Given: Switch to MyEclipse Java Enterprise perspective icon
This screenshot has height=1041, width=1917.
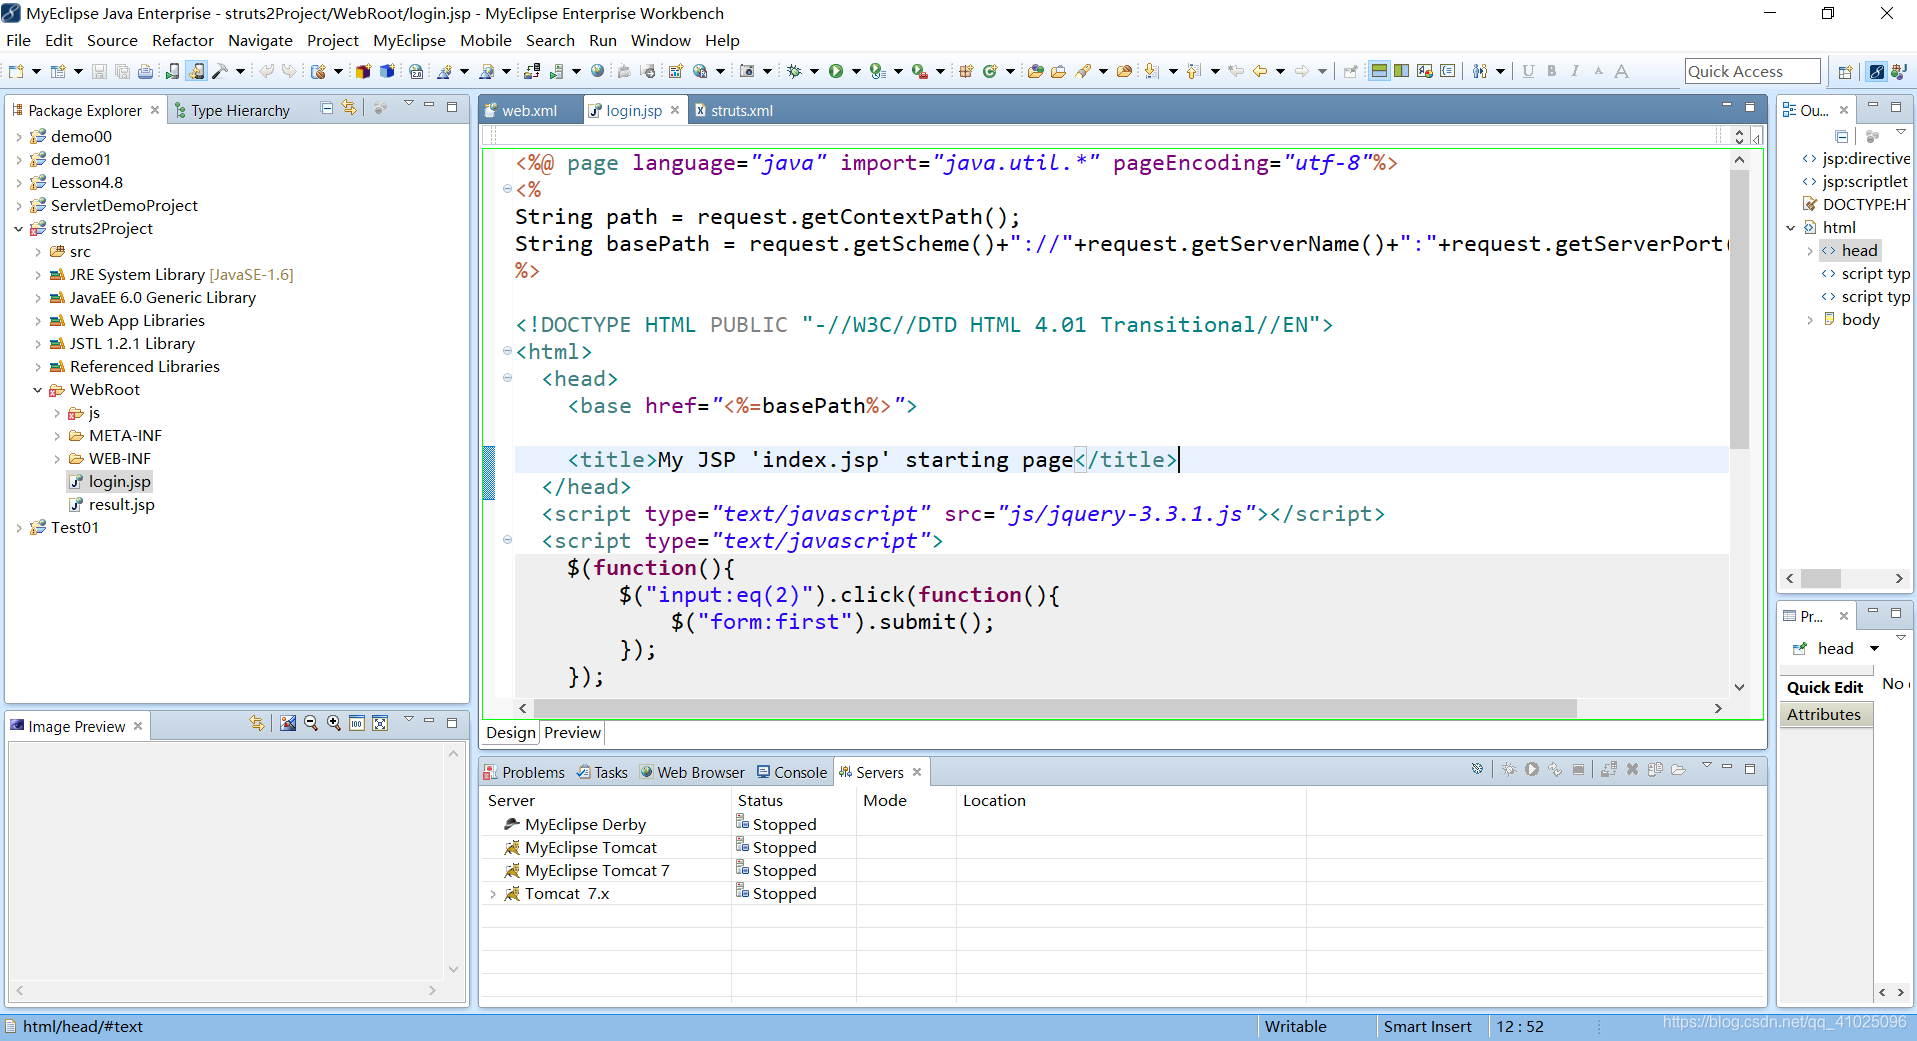Looking at the screenshot, I should pyautogui.click(x=1877, y=71).
